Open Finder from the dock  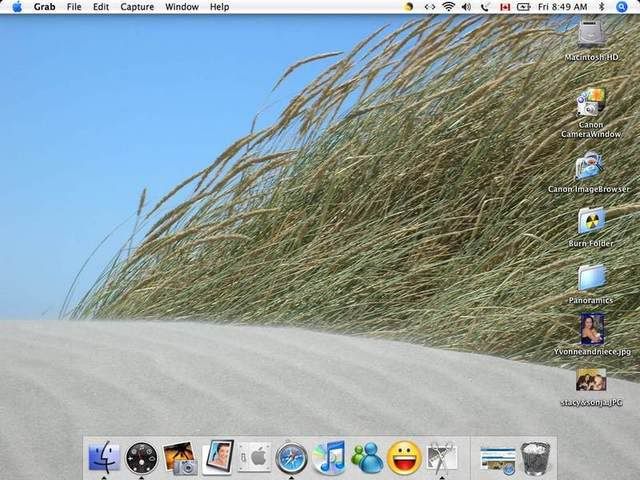[103, 457]
